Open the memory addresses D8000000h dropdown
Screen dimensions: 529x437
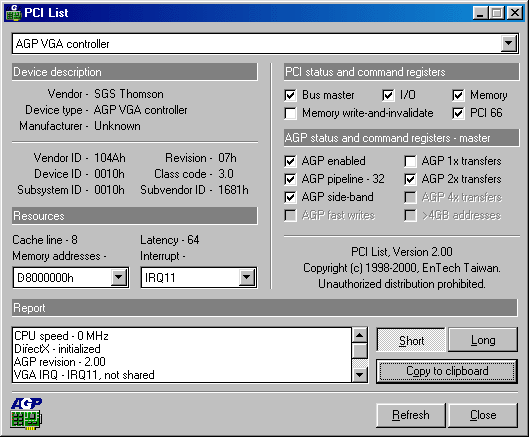point(119,278)
